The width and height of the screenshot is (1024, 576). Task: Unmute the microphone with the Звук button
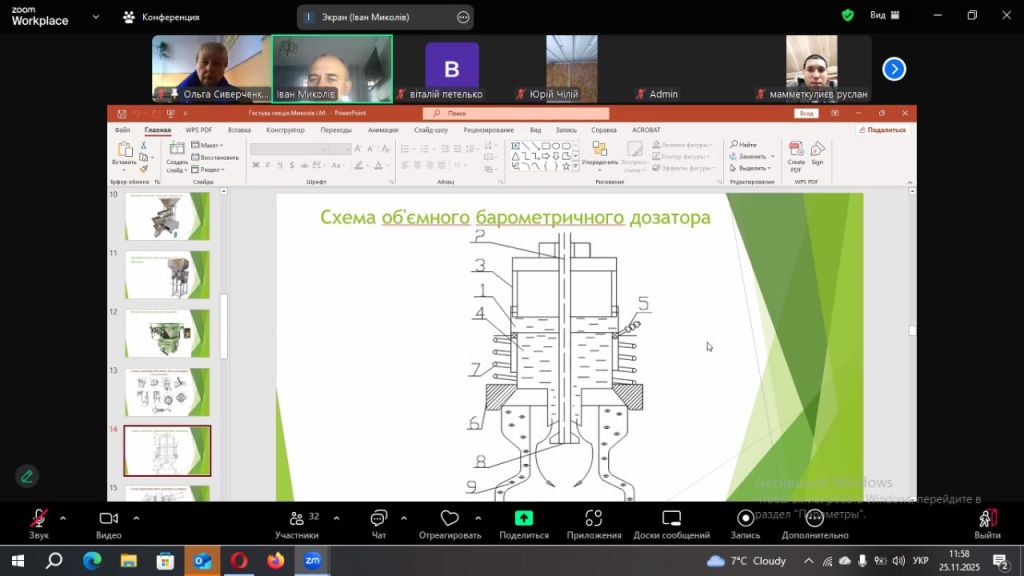[38, 519]
